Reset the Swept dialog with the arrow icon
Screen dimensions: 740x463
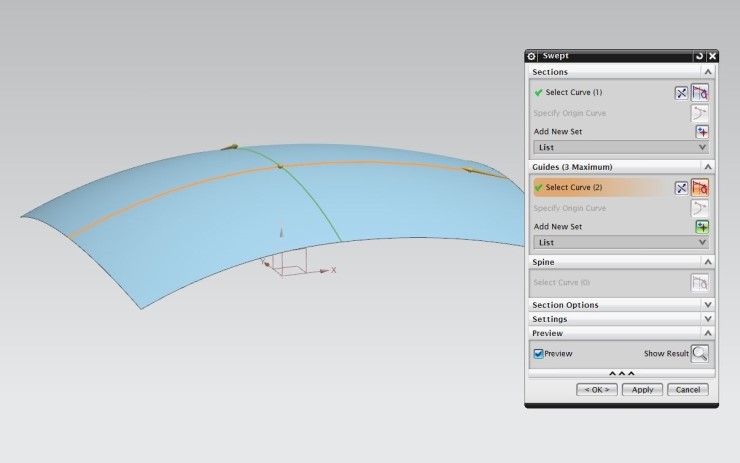(700, 56)
